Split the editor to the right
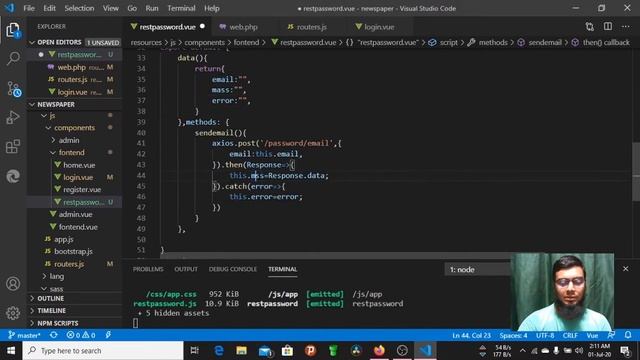The image size is (640, 360). point(608,27)
